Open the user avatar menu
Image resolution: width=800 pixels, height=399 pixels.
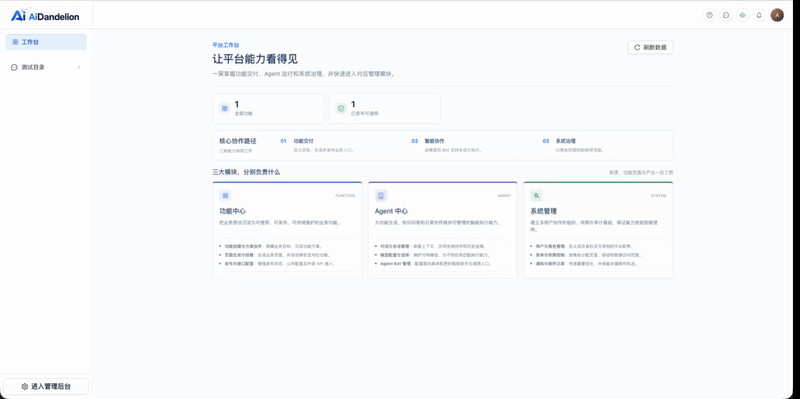coord(777,15)
